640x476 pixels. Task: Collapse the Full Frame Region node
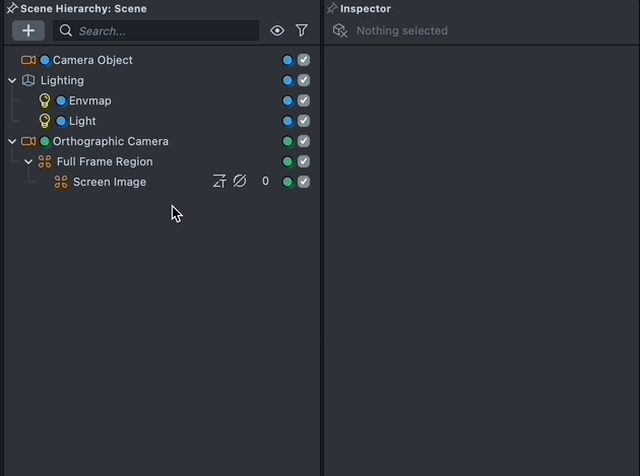[28, 162]
